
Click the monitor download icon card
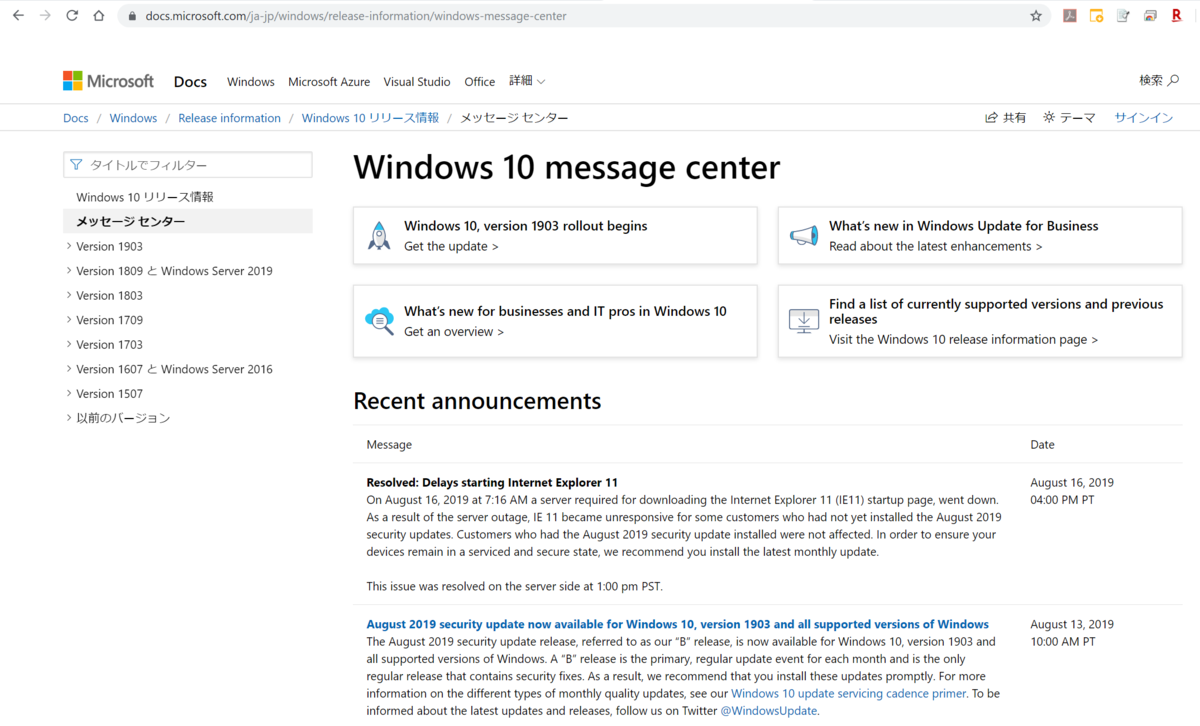coord(804,321)
